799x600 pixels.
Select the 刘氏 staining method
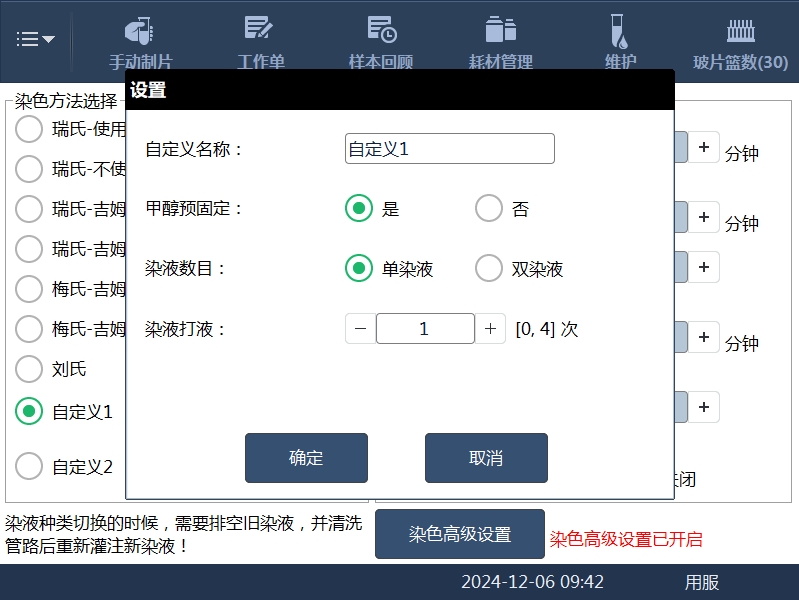tap(30, 369)
